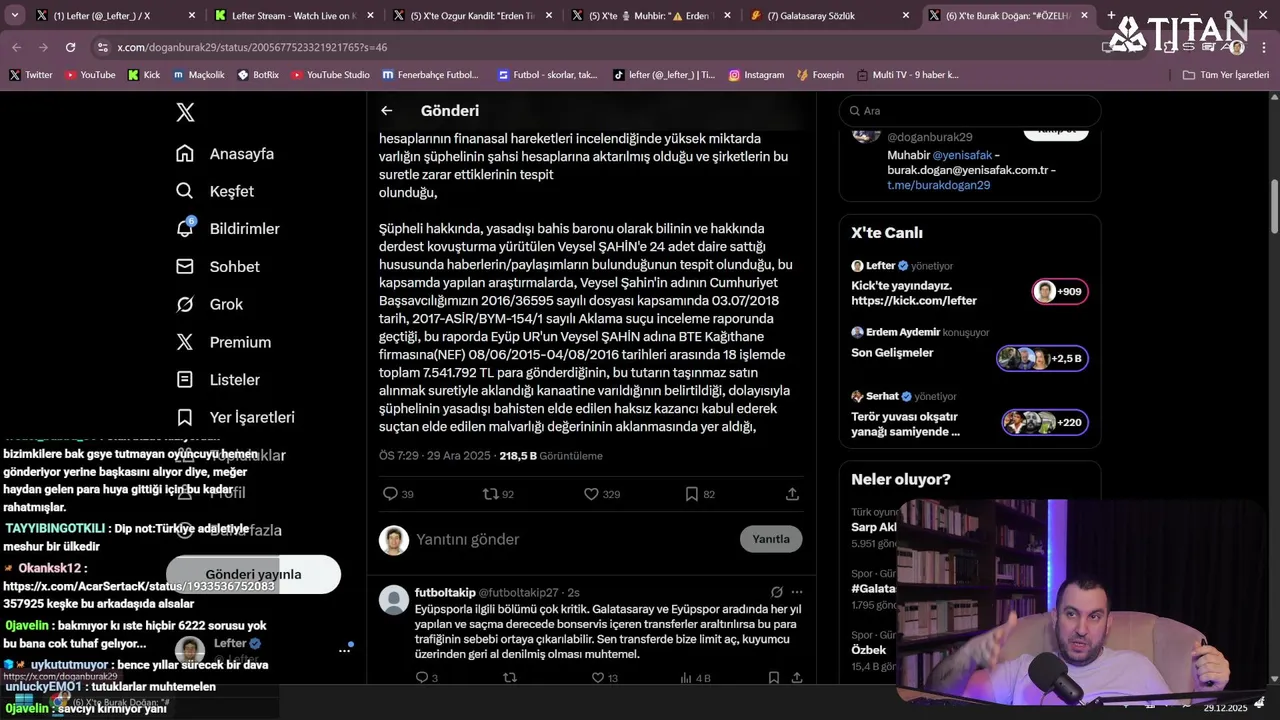Click the page vertical scrollbar

[x=1274, y=205]
